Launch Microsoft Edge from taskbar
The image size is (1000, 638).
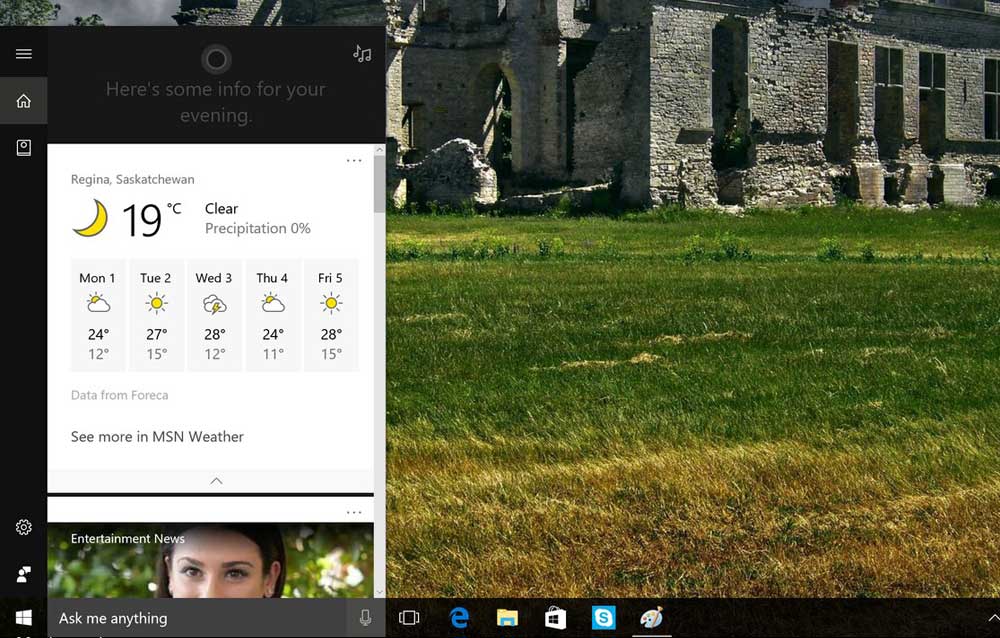[x=459, y=618]
